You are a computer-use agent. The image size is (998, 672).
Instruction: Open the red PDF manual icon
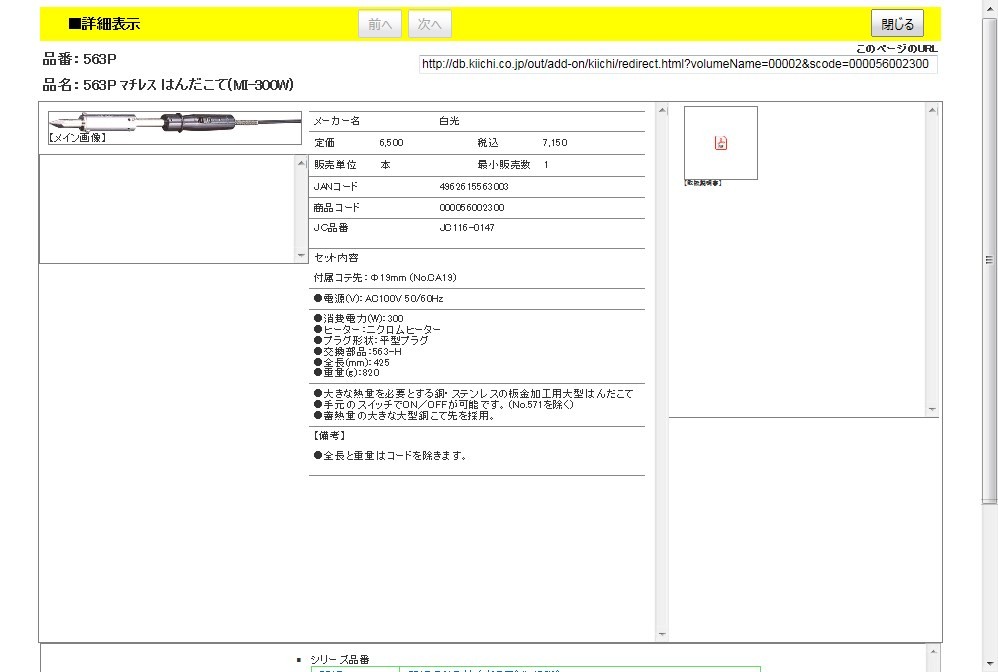[x=721, y=143]
